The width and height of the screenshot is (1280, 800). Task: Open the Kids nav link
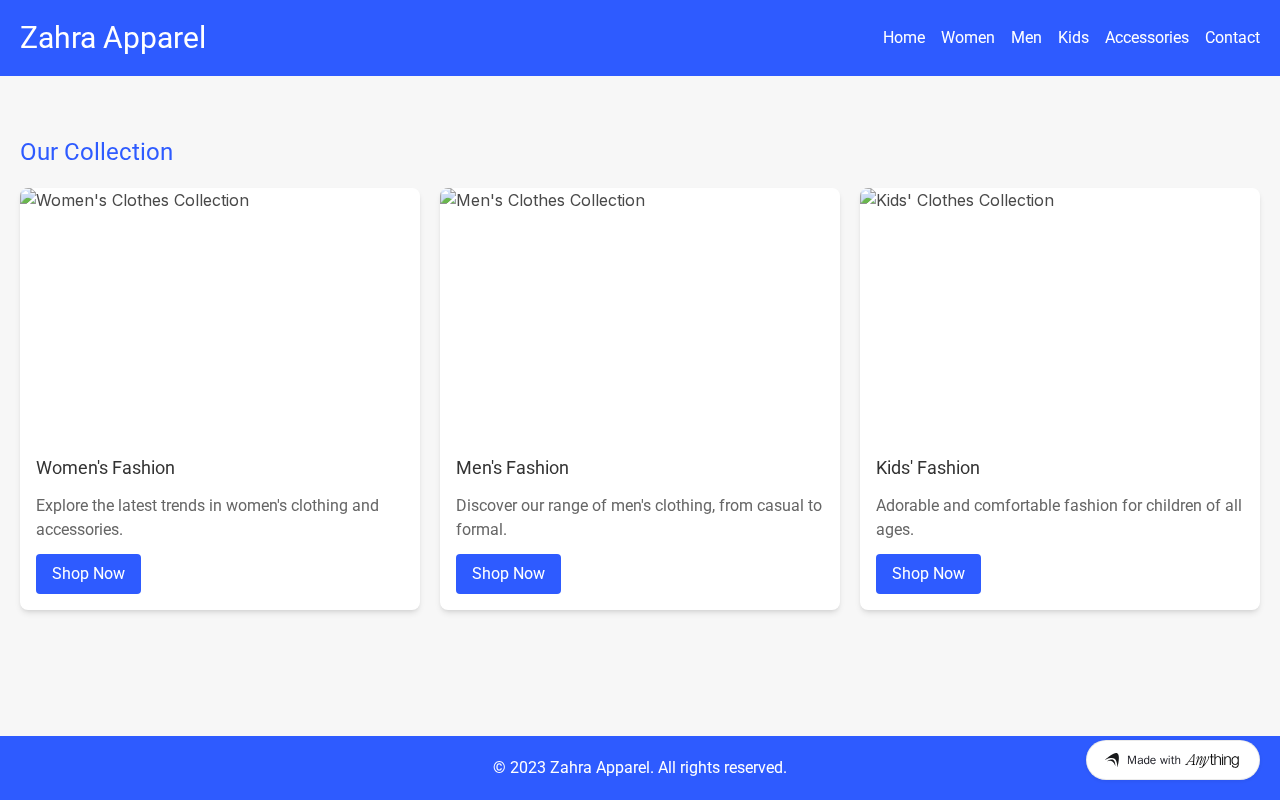[1073, 38]
